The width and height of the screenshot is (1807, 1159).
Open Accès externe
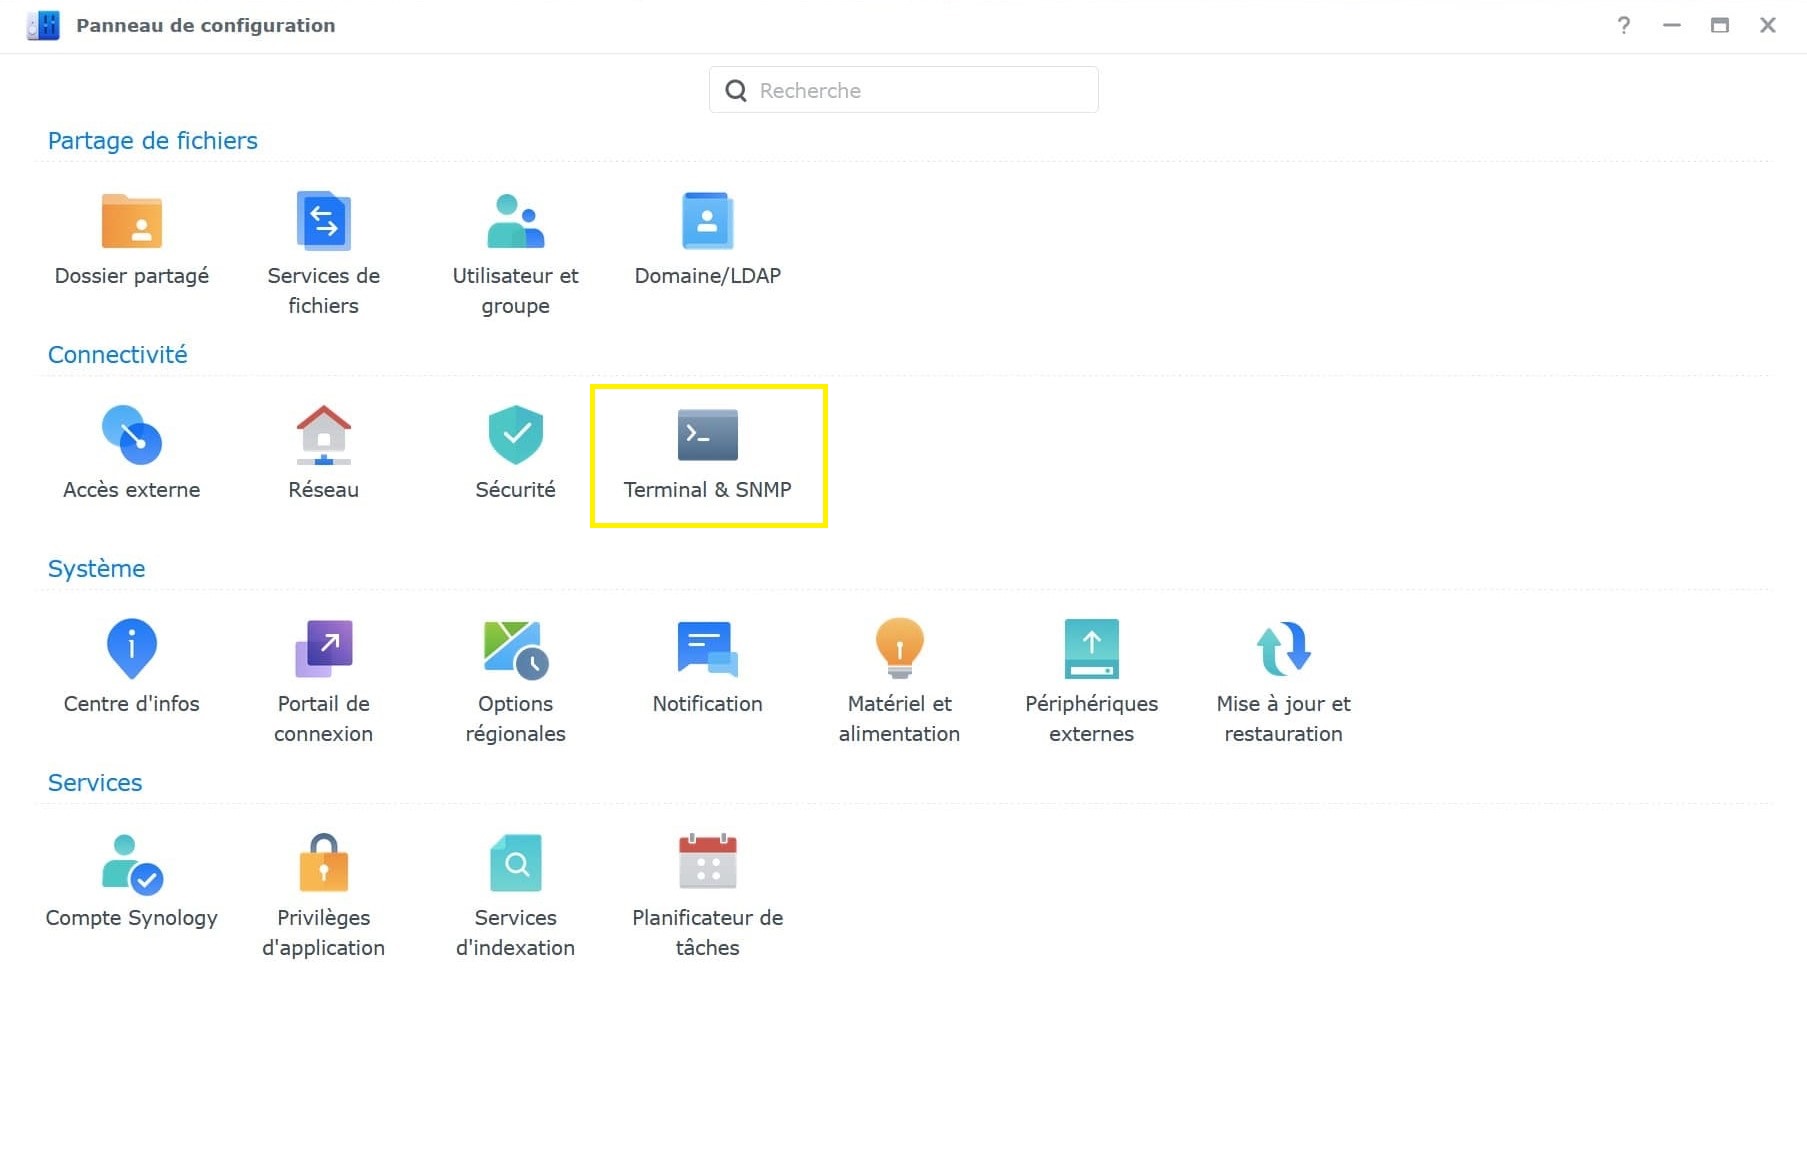(x=131, y=435)
